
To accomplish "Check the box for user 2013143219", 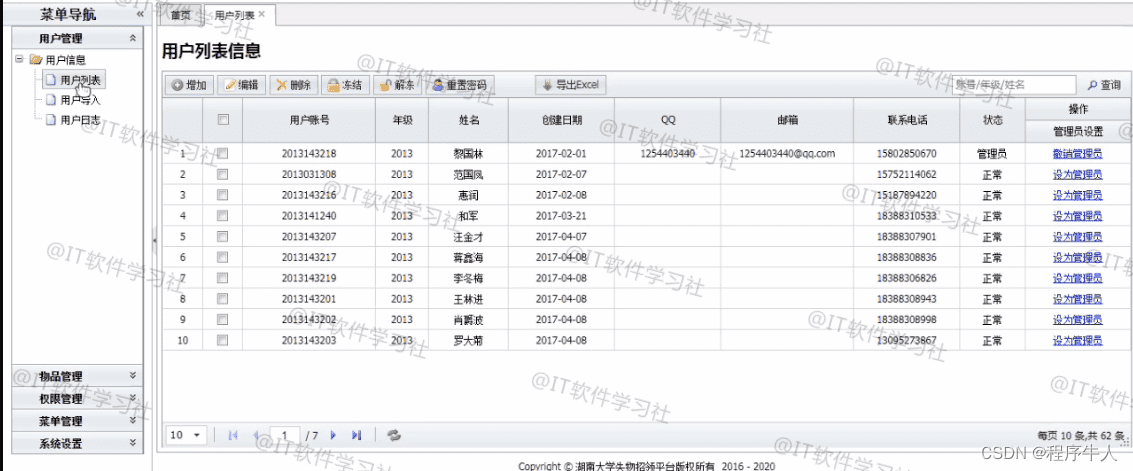I will click(x=223, y=278).
